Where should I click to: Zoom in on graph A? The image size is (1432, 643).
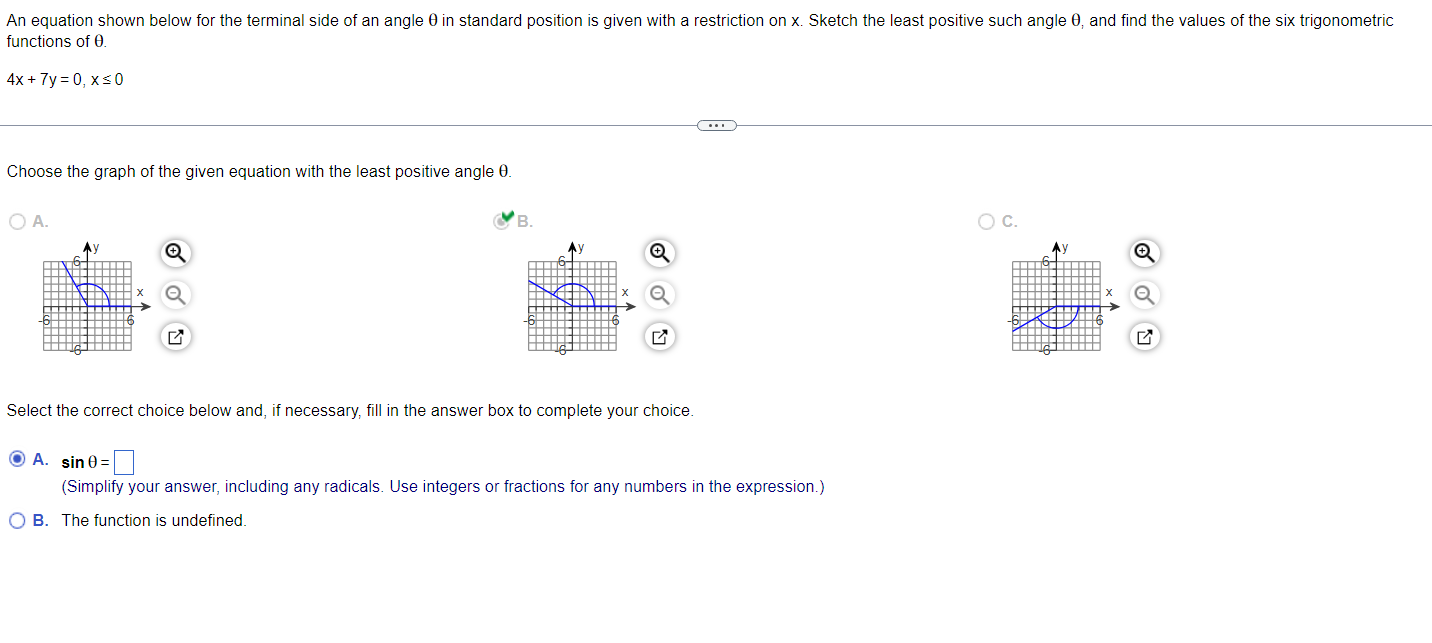click(174, 253)
